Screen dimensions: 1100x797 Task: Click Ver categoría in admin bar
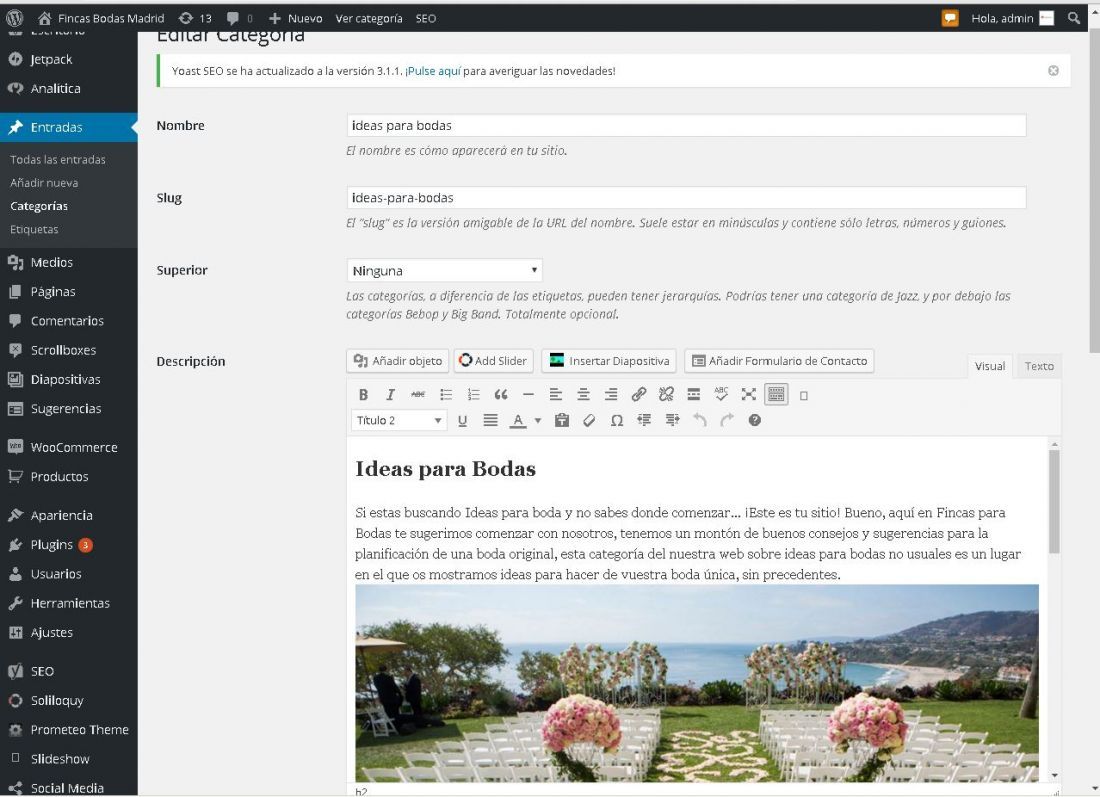click(x=369, y=18)
